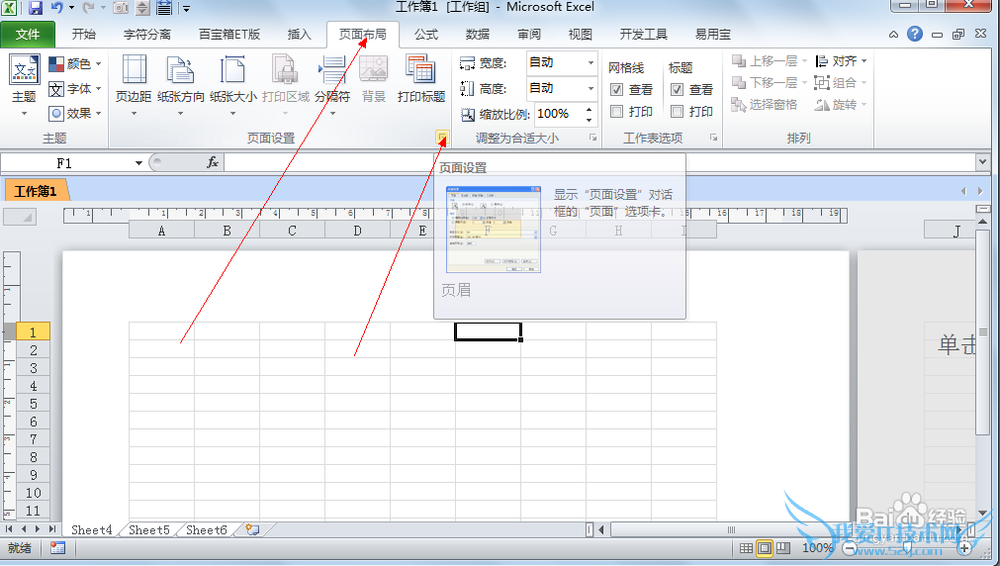Image resolution: width=1000 pixels, height=566 pixels.
Task: Expand the Name Box dropdown arrow
Action: pos(138,163)
